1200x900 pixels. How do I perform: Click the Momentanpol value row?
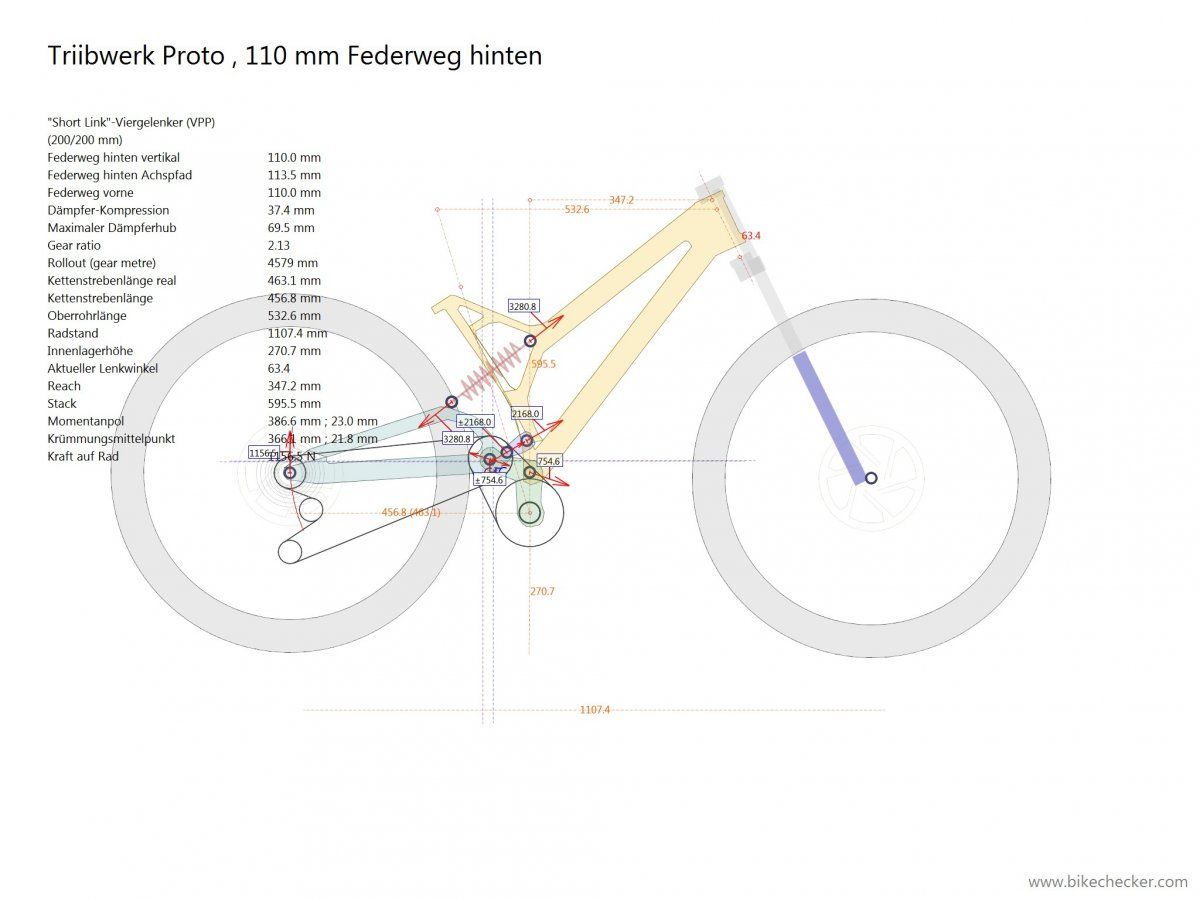coord(213,421)
